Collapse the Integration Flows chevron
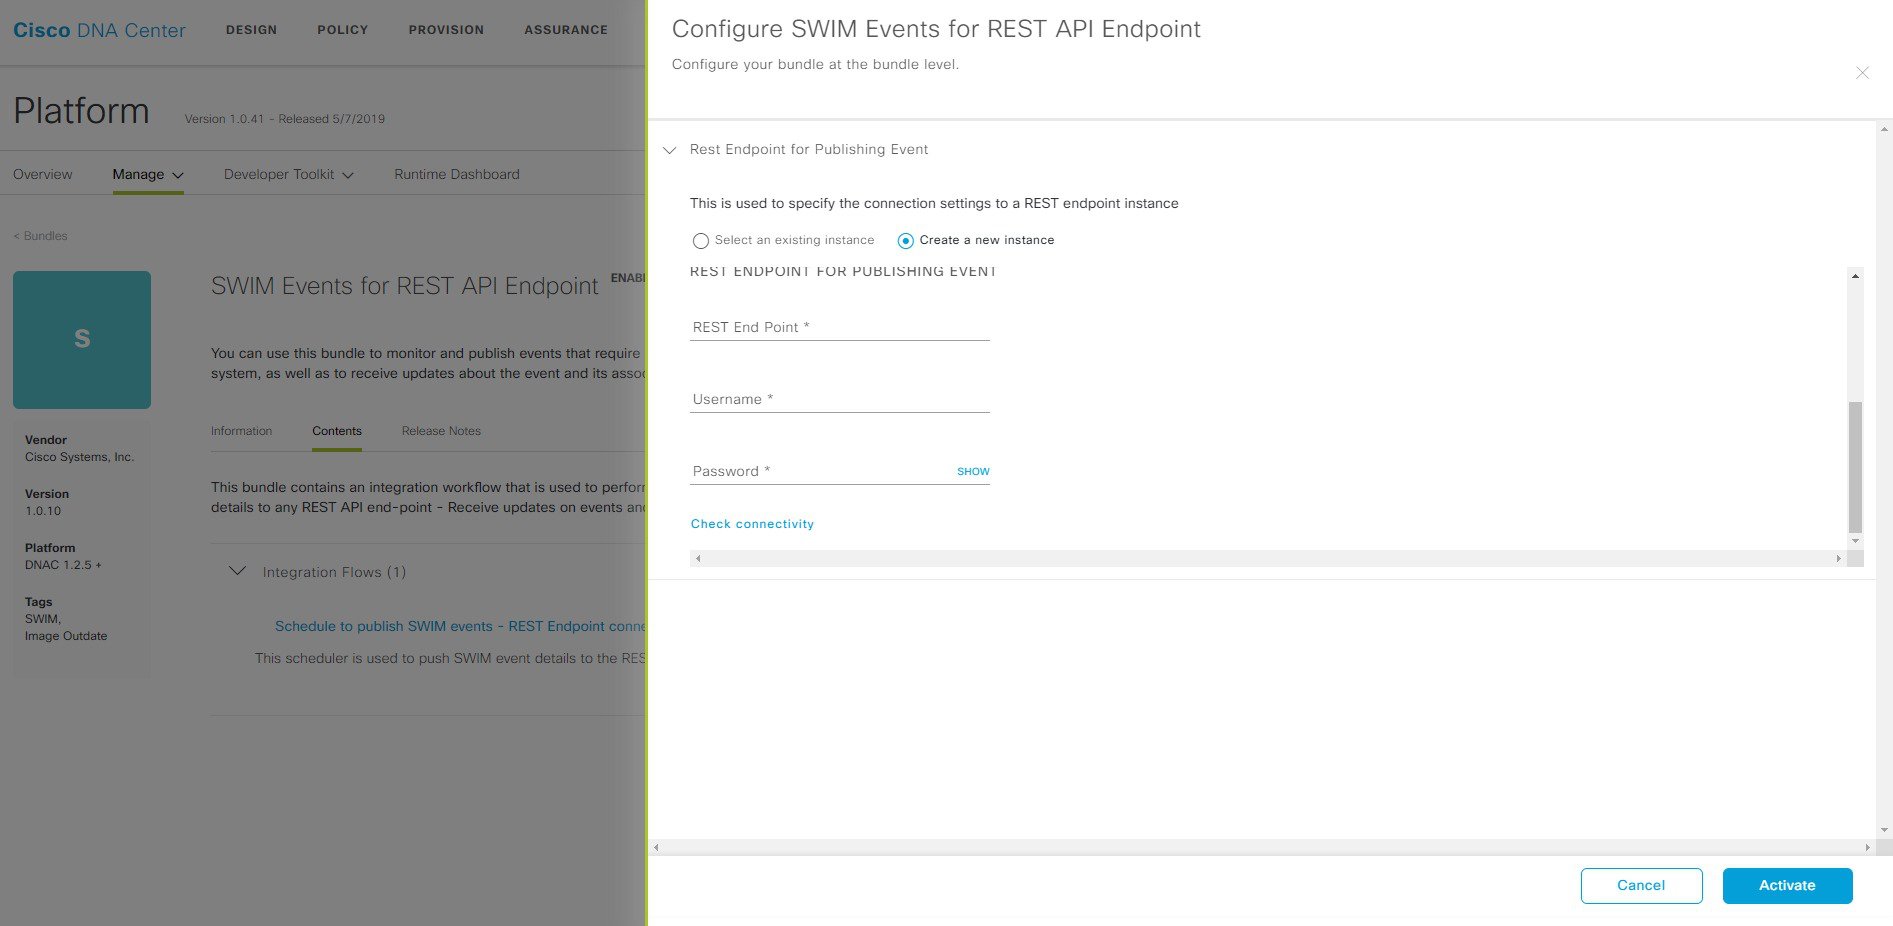The height and width of the screenshot is (926, 1893). coord(238,571)
